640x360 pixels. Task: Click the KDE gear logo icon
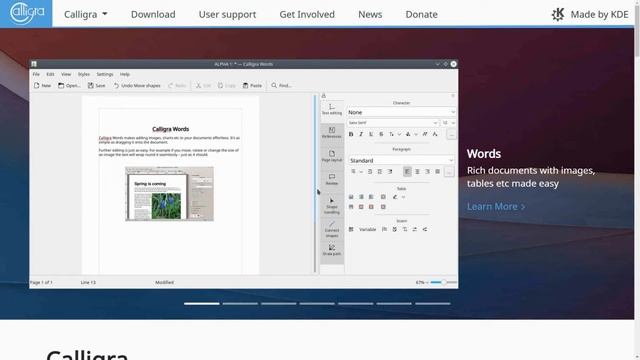558,14
